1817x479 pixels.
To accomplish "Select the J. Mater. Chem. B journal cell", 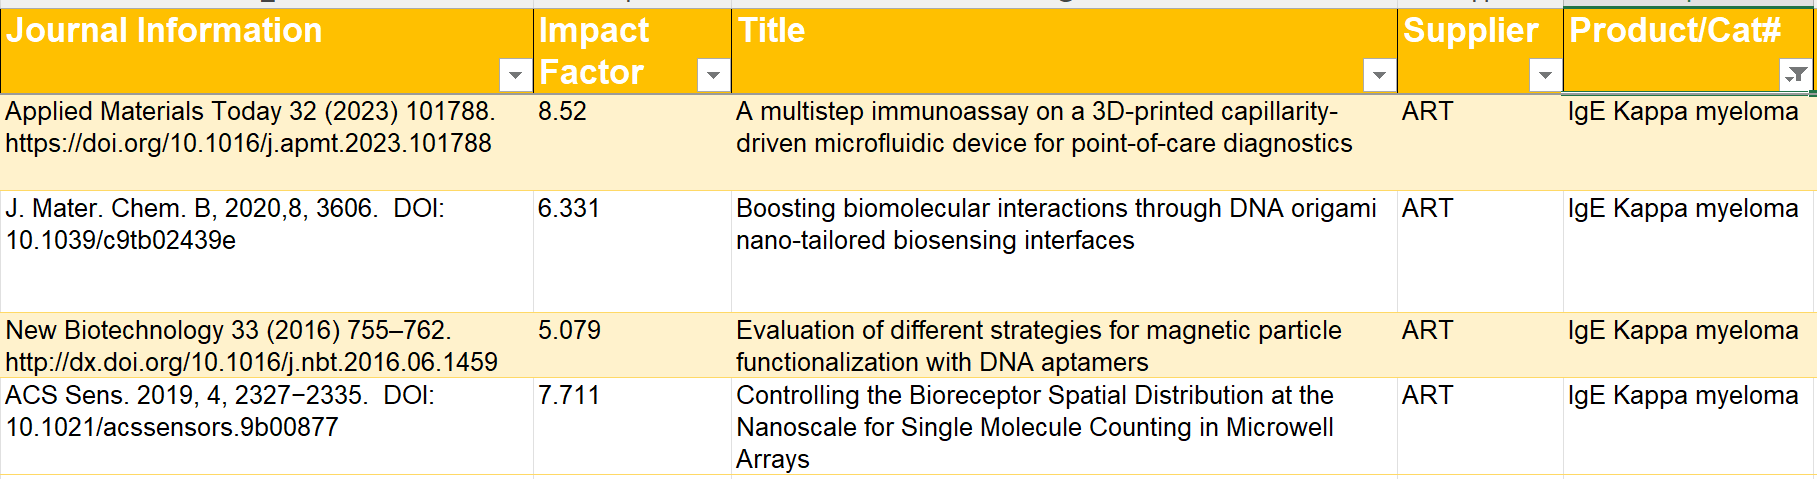I will coord(225,225).
